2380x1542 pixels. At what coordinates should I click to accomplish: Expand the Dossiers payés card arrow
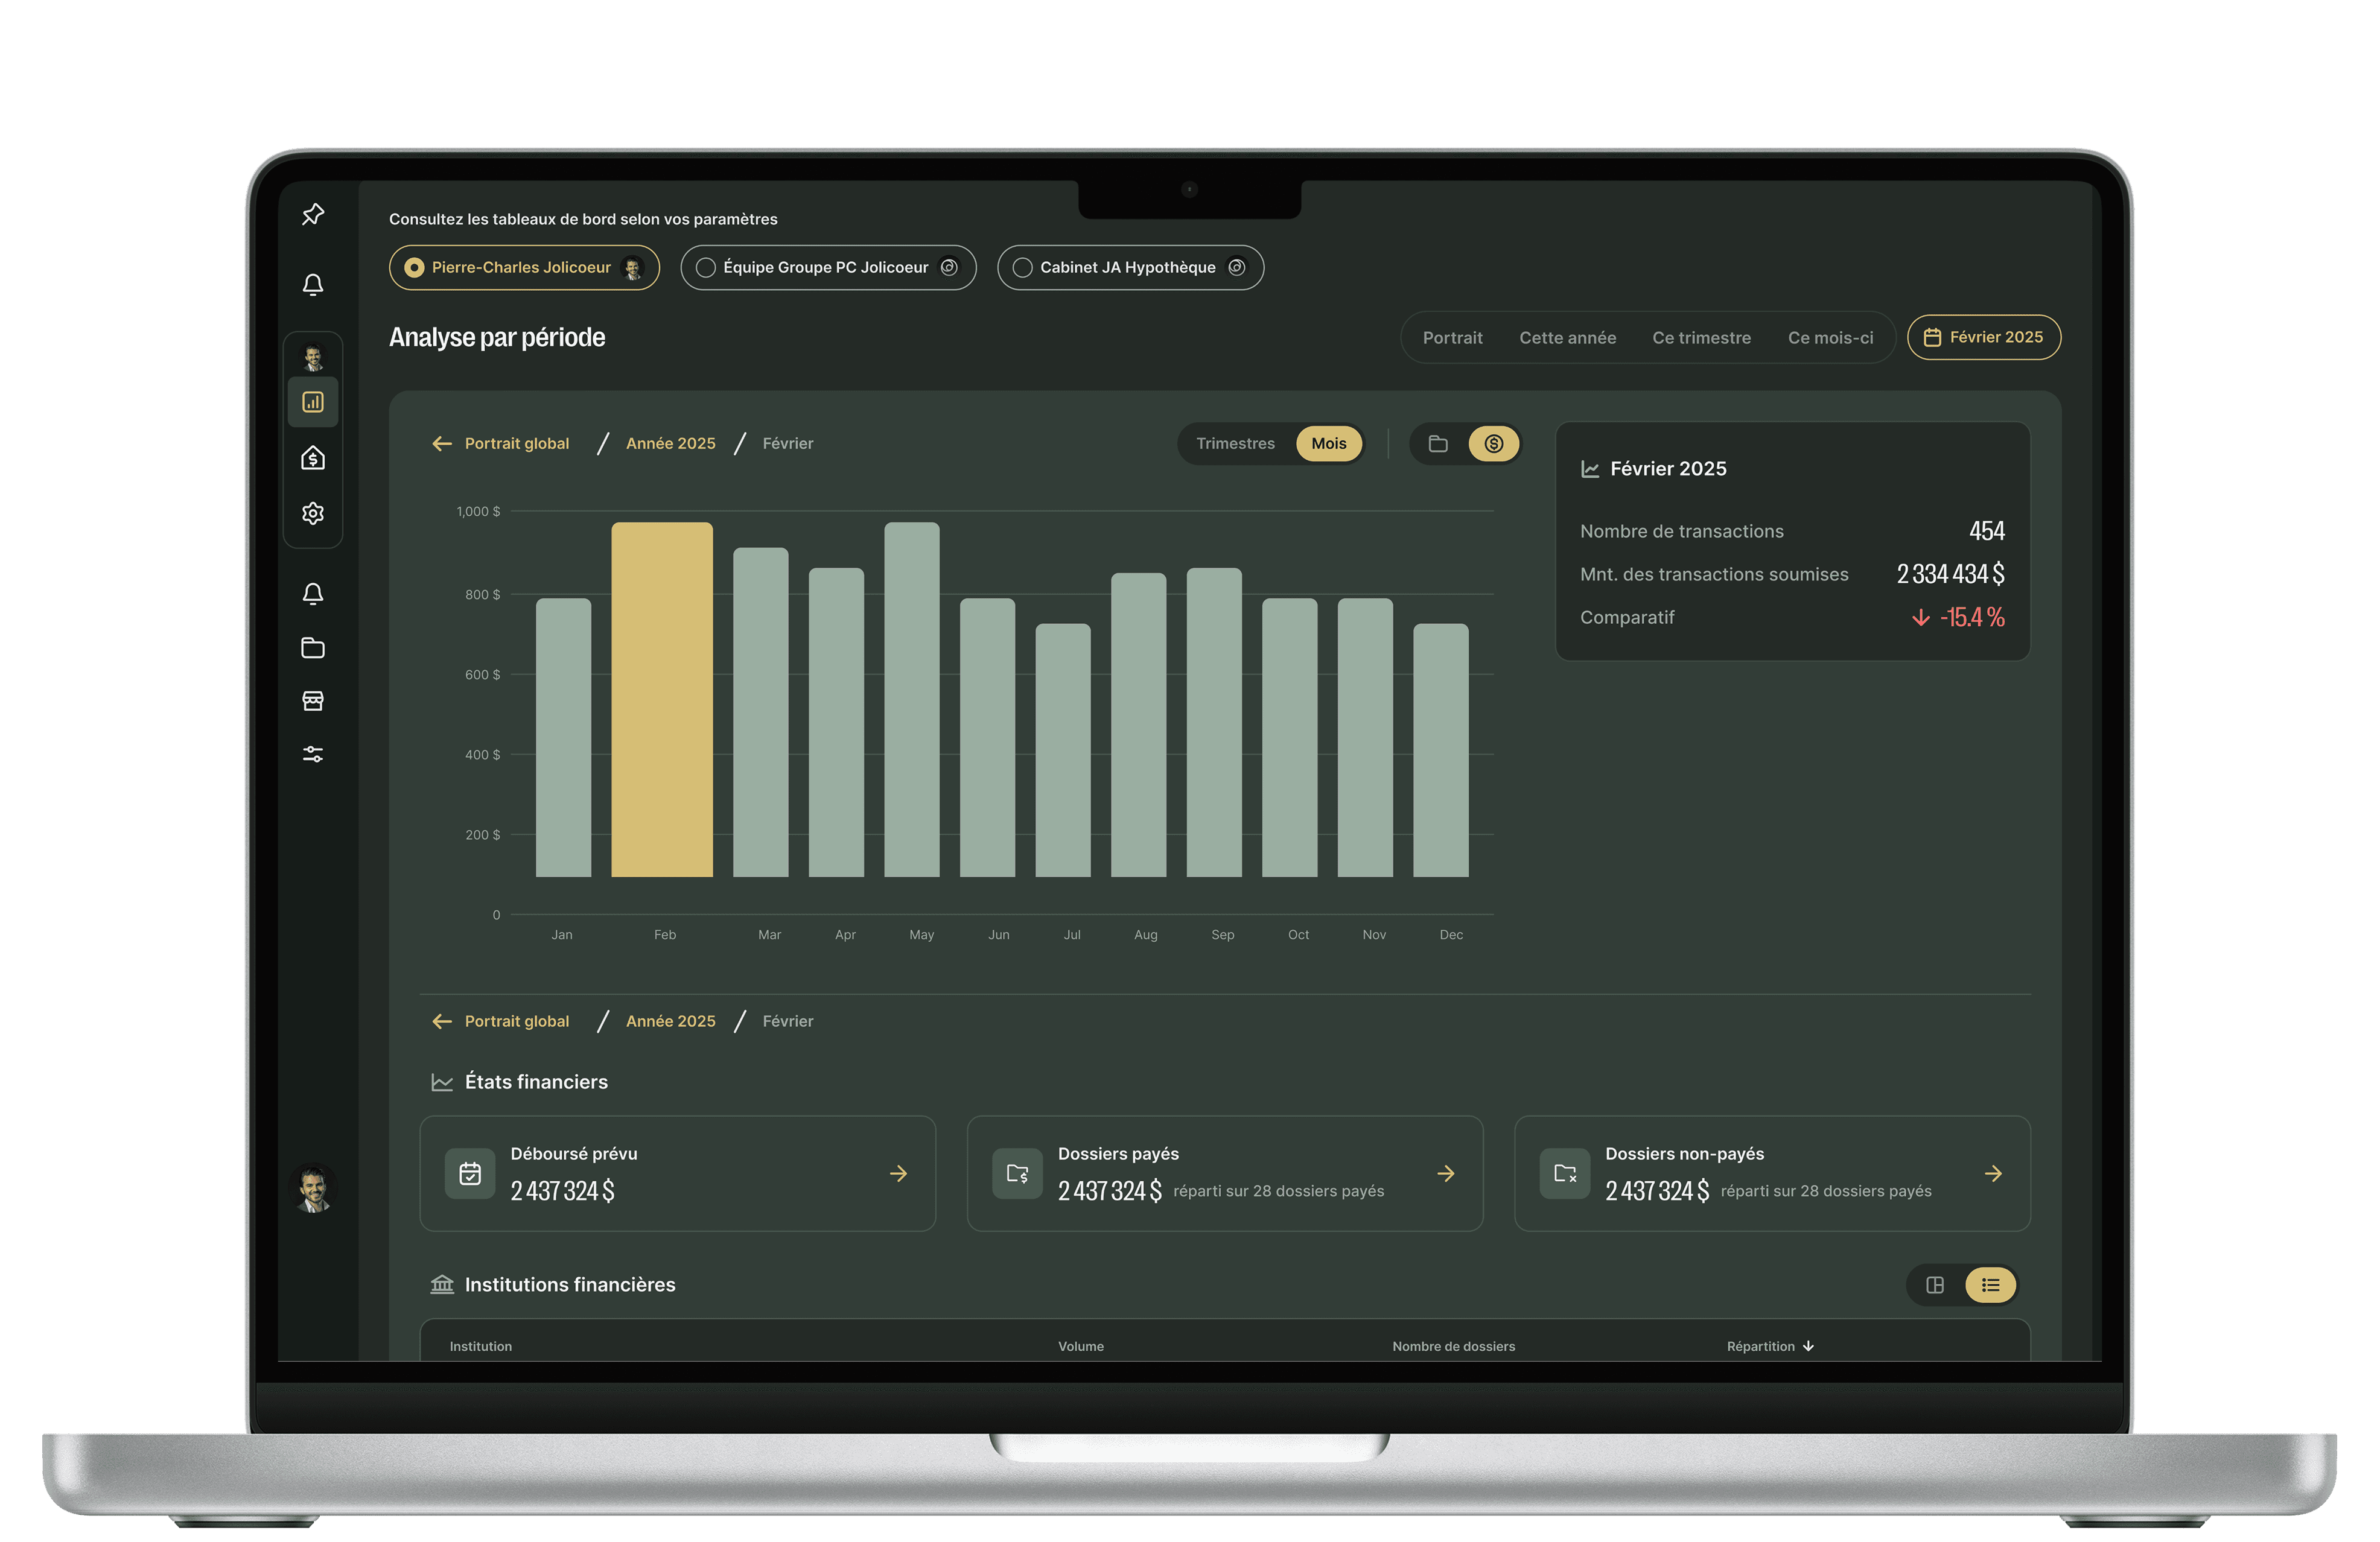pos(1446,1174)
